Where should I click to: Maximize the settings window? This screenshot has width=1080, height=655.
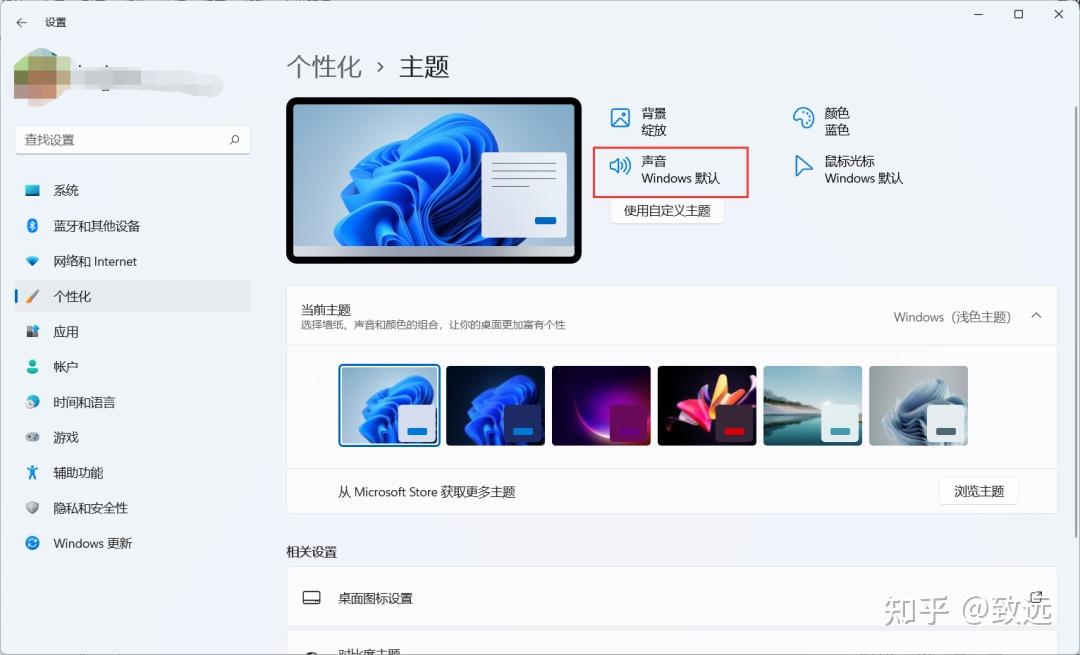point(1019,14)
